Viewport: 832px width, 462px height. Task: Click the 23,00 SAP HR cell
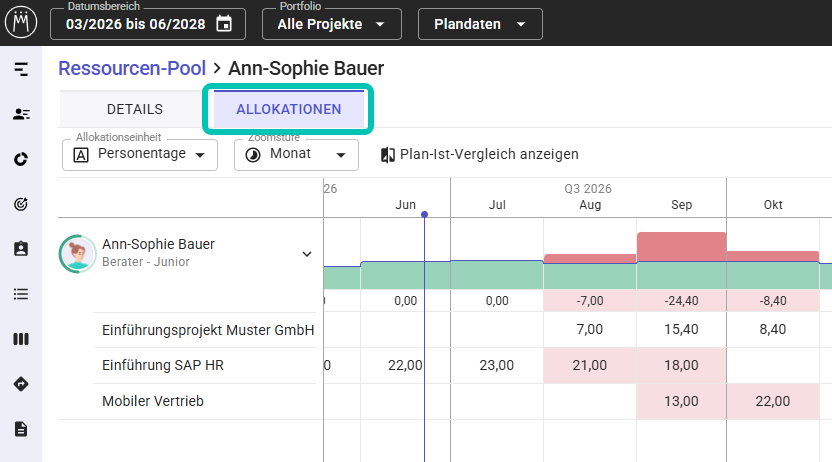click(x=497, y=365)
